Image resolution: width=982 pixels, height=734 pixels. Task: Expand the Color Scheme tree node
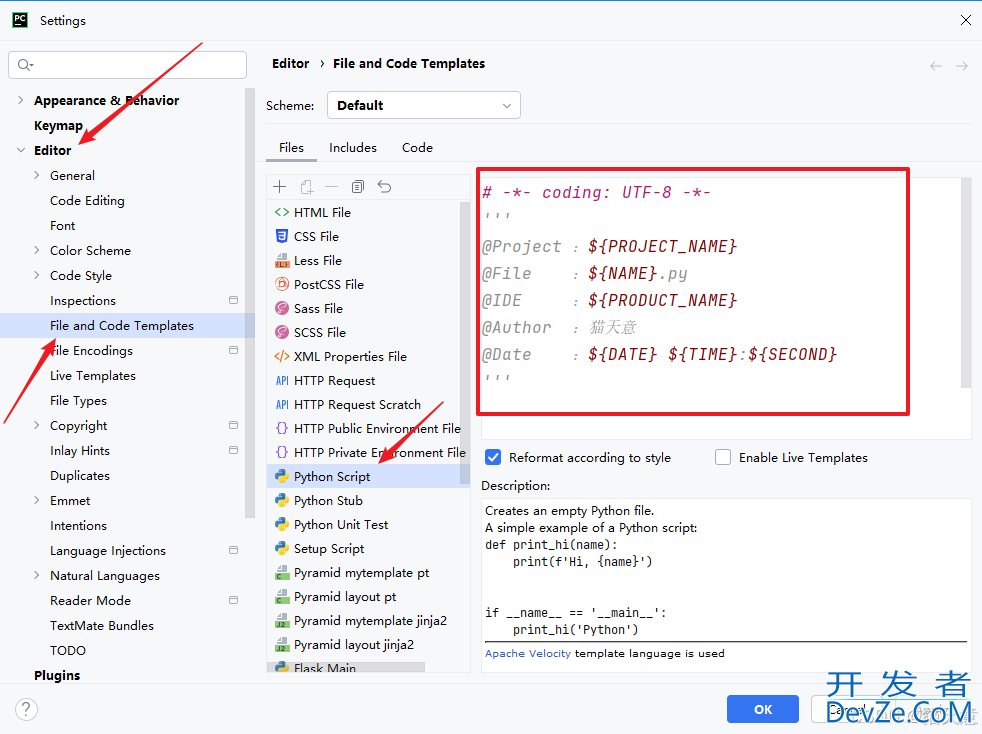pyautogui.click(x=36, y=251)
